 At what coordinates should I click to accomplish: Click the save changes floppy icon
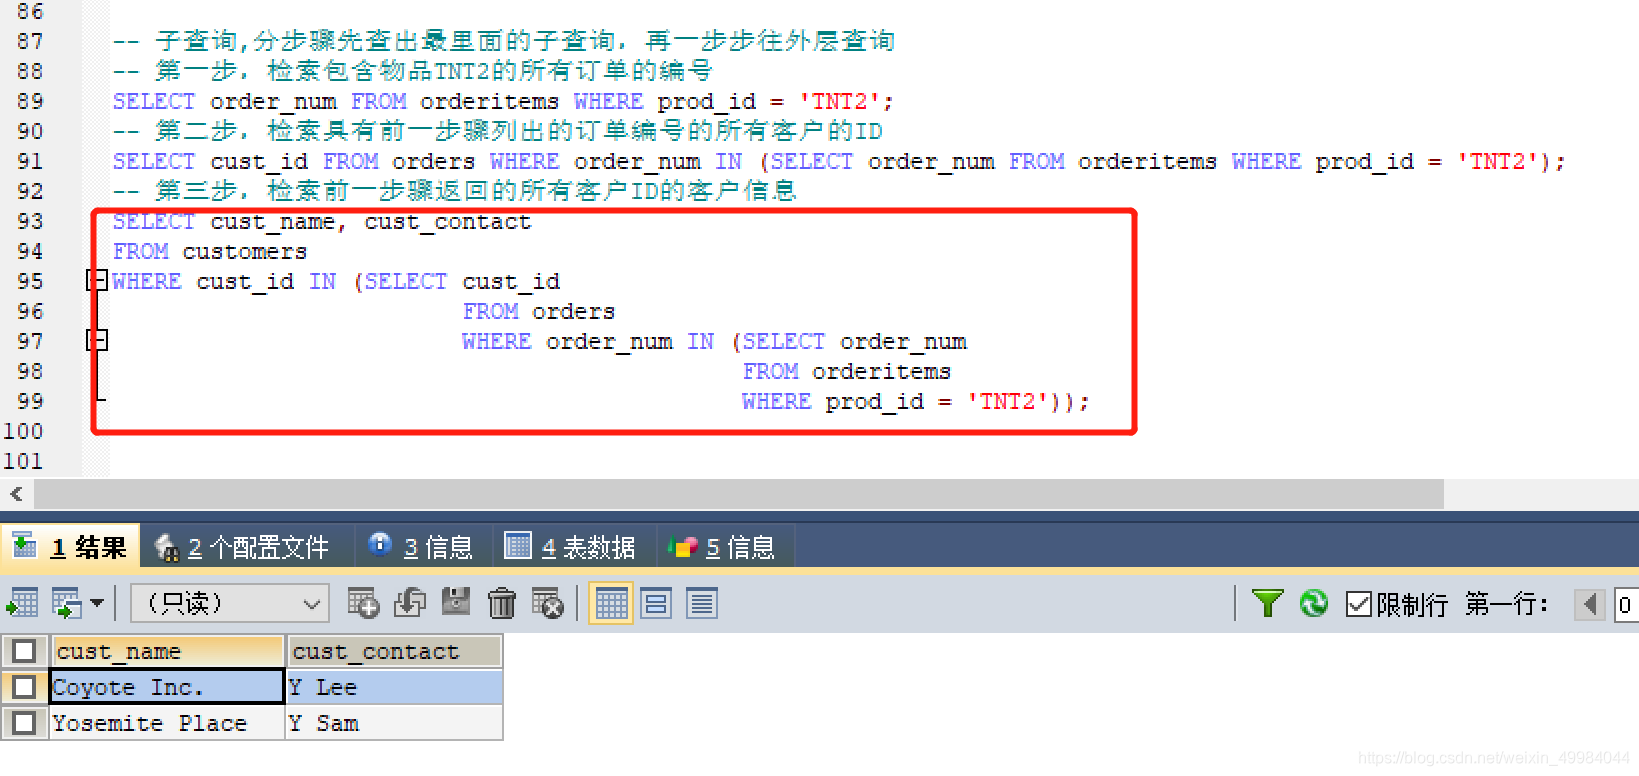456,603
